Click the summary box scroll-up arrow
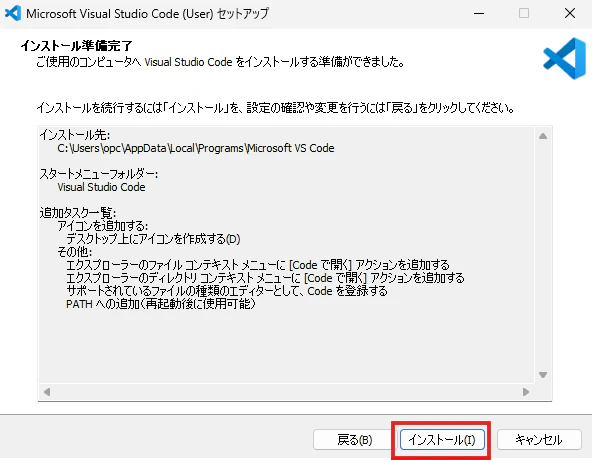Screen dimensions: 592x460 coord(543,136)
